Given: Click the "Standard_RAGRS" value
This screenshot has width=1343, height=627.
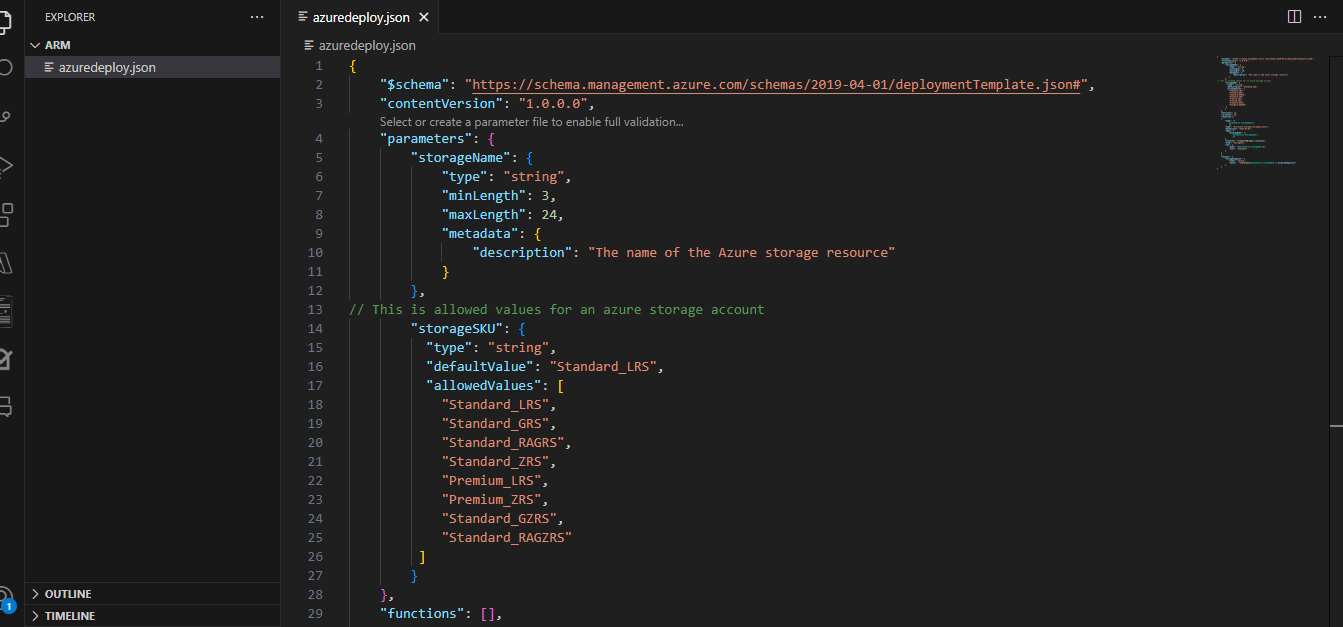Looking at the screenshot, I should tap(503, 443).
